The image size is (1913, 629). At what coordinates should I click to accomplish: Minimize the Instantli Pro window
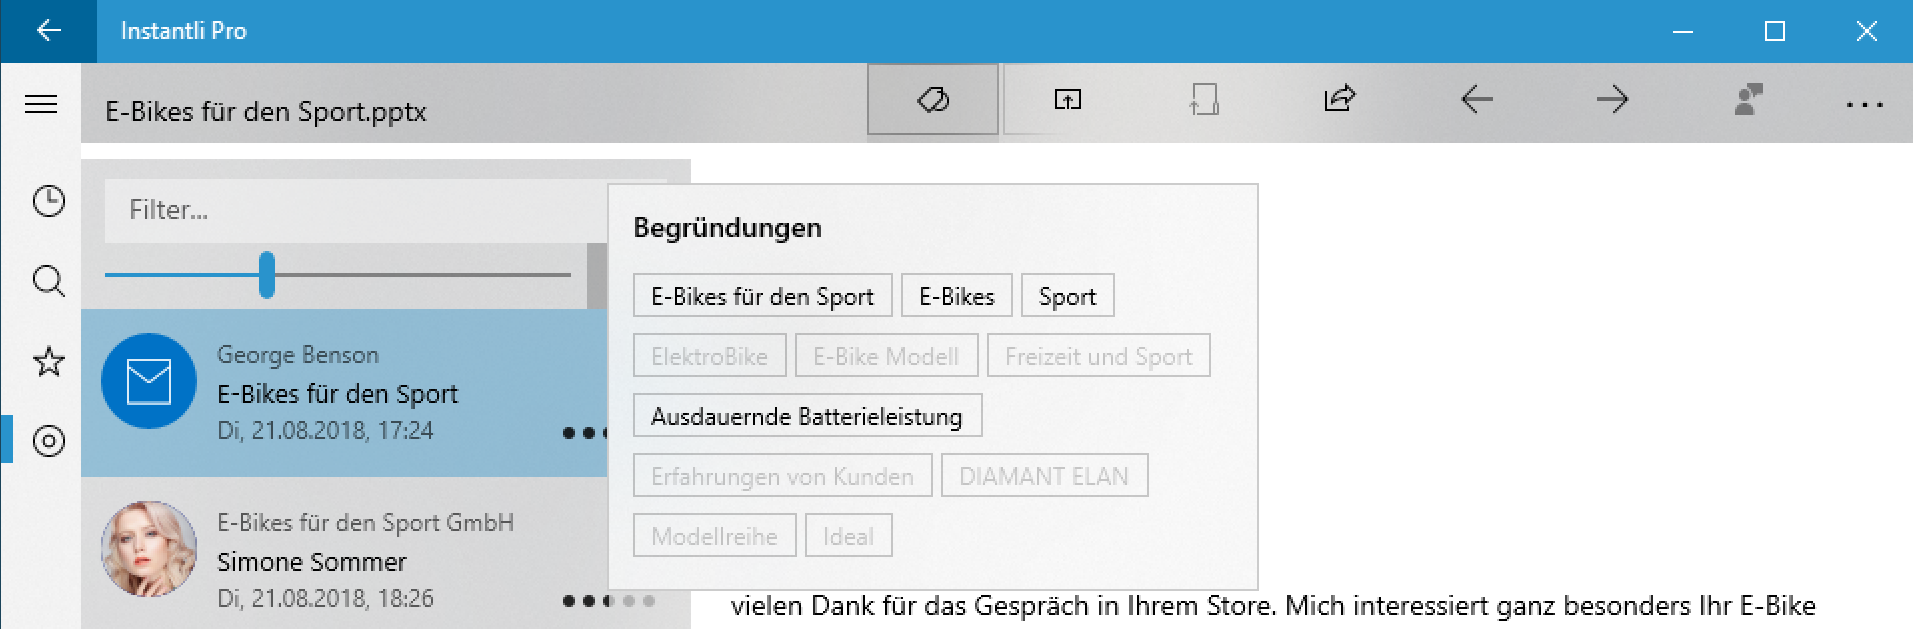pos(1683,31)
